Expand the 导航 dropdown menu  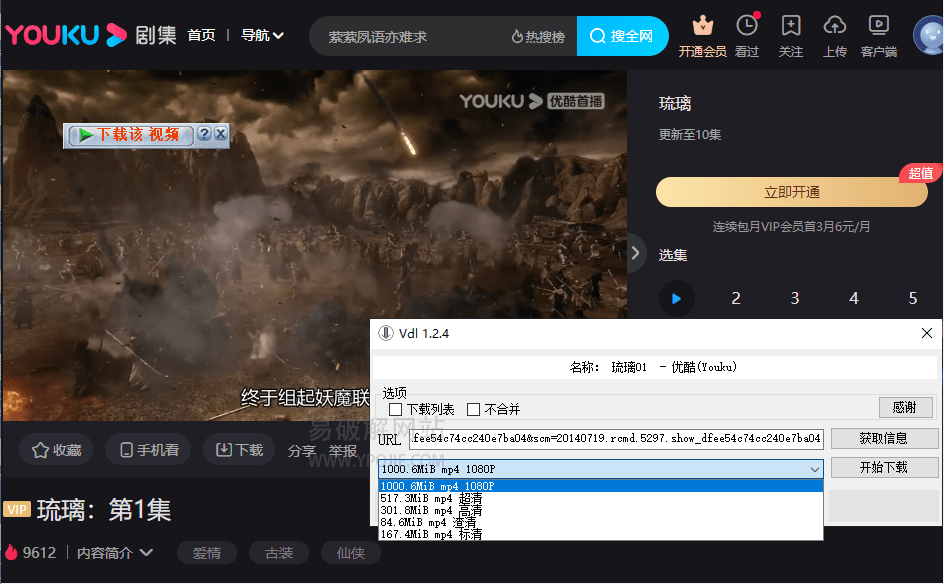[x=262, y=36]
